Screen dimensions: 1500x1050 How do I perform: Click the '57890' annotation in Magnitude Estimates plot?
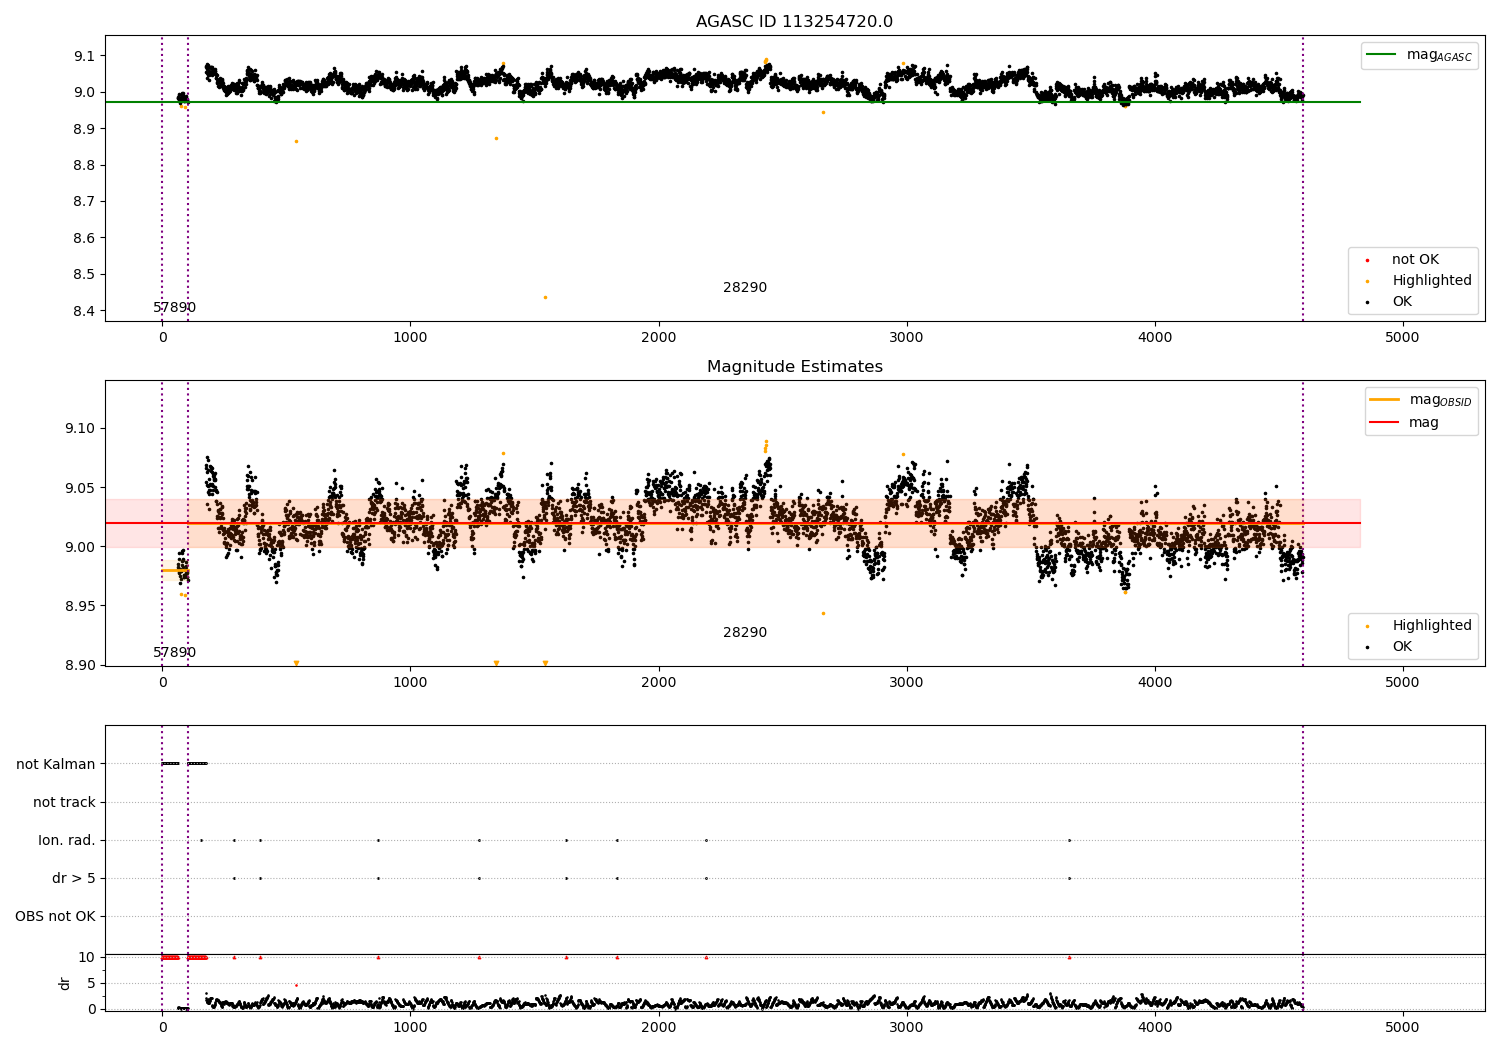coord(174,653)
